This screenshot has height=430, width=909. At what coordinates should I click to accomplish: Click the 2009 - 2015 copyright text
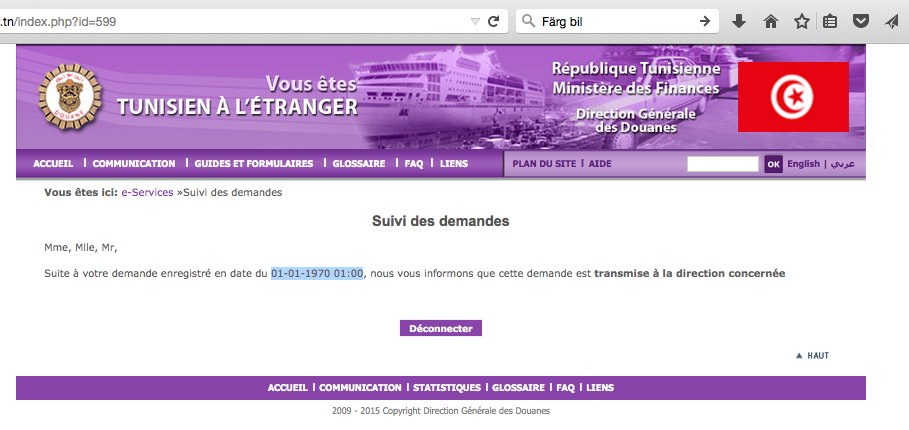[x=441, y=411]
